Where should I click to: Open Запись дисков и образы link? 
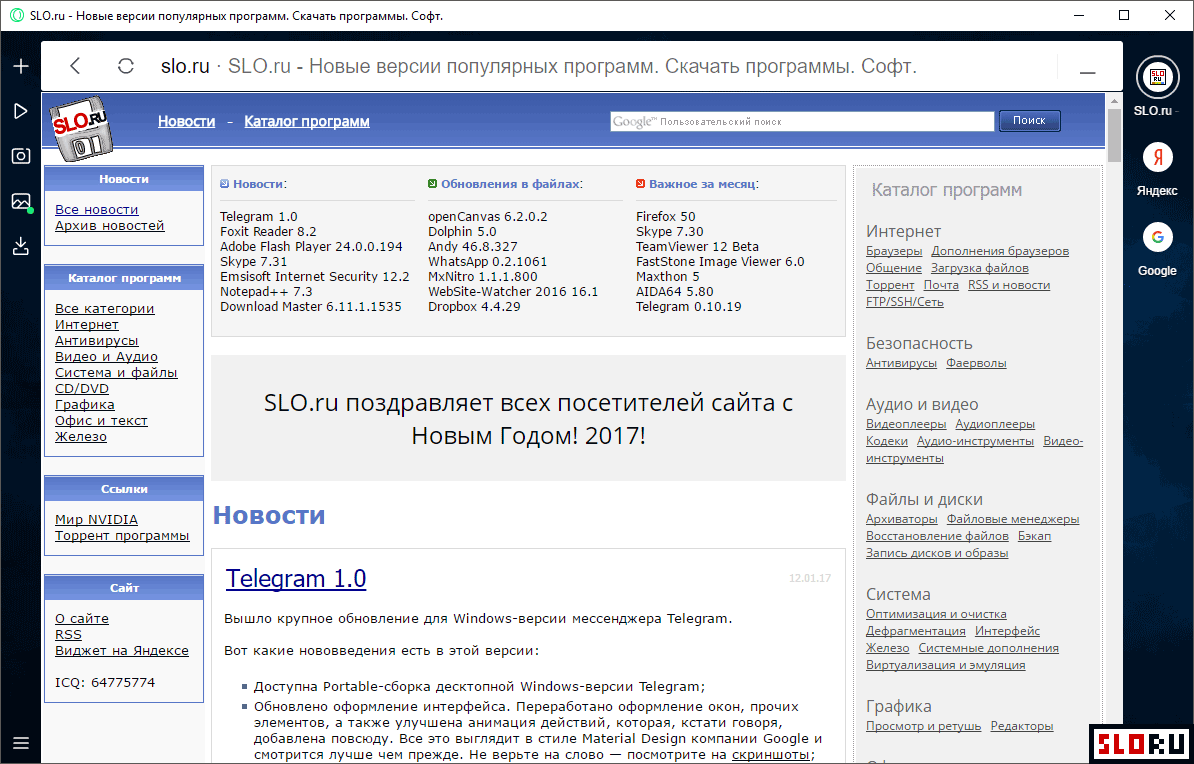pyautogui.click(x=937, y=553)
